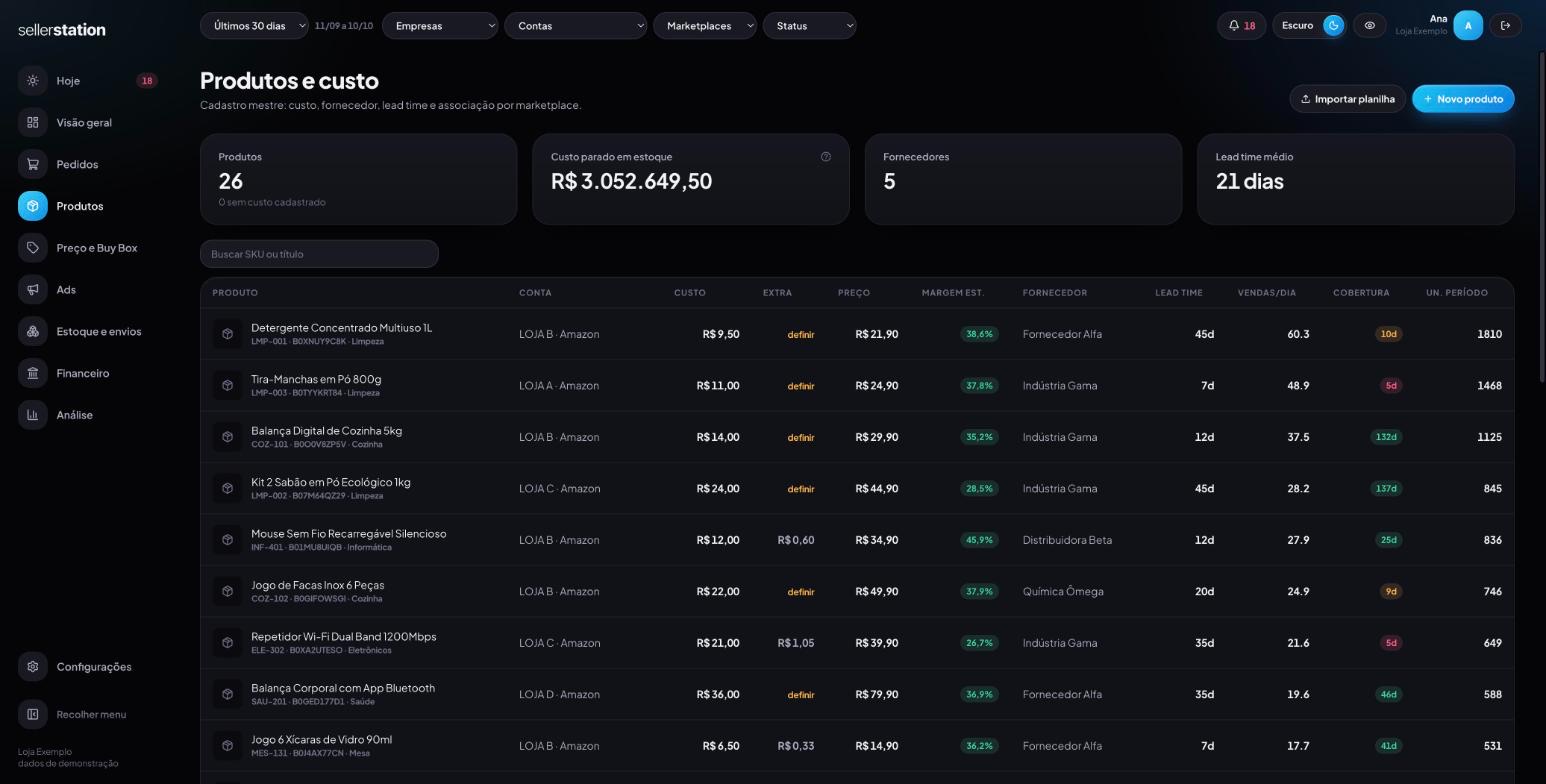Viewport: 1546px width, 784px height.
Task: Sort by the Lead Time column header
Action: pyautogui.click(x=1179, y=293)
